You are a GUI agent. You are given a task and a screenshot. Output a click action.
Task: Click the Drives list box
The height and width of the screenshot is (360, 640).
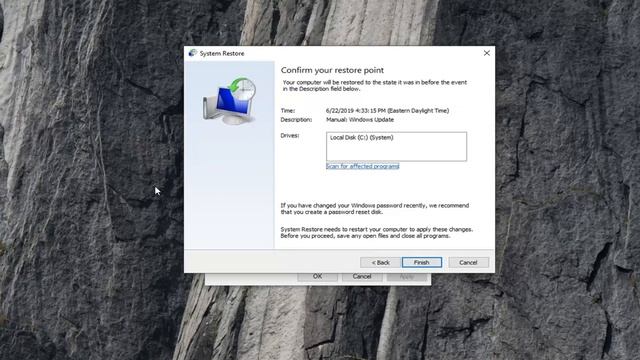coord(396,147)
